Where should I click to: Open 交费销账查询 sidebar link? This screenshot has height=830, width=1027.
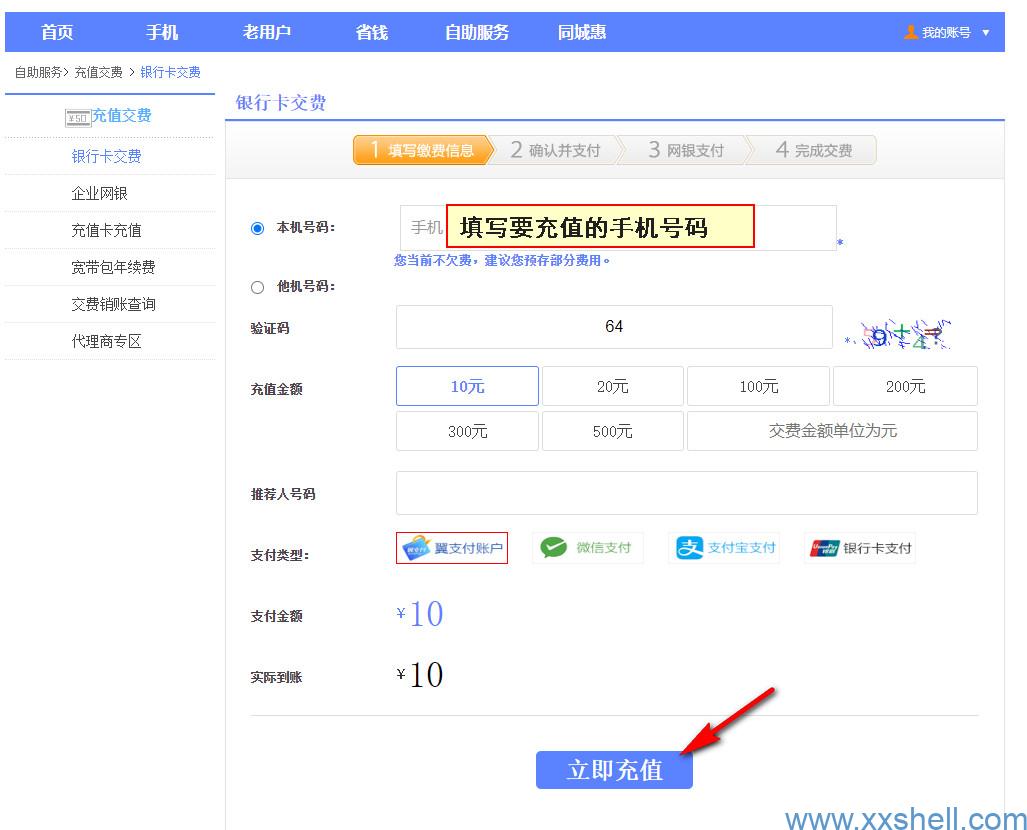click(113, 304)
